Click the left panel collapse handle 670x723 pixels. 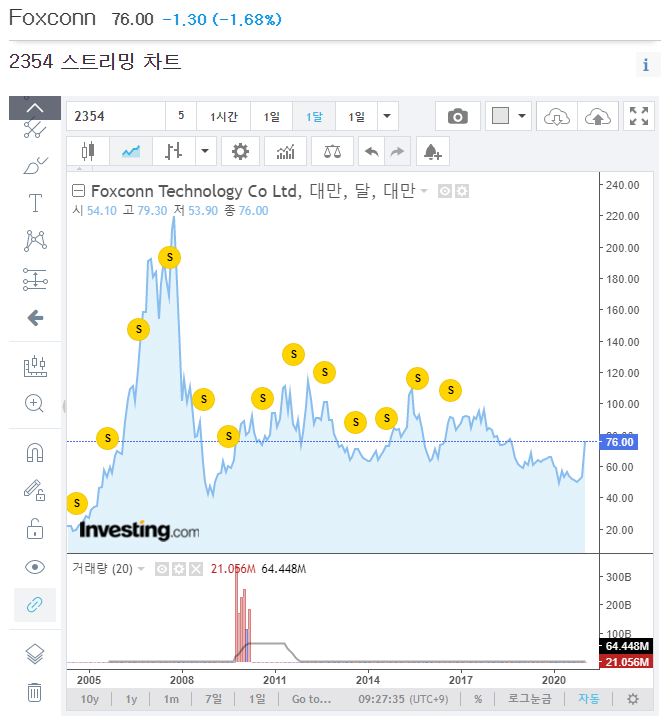[x=64, y=406]
